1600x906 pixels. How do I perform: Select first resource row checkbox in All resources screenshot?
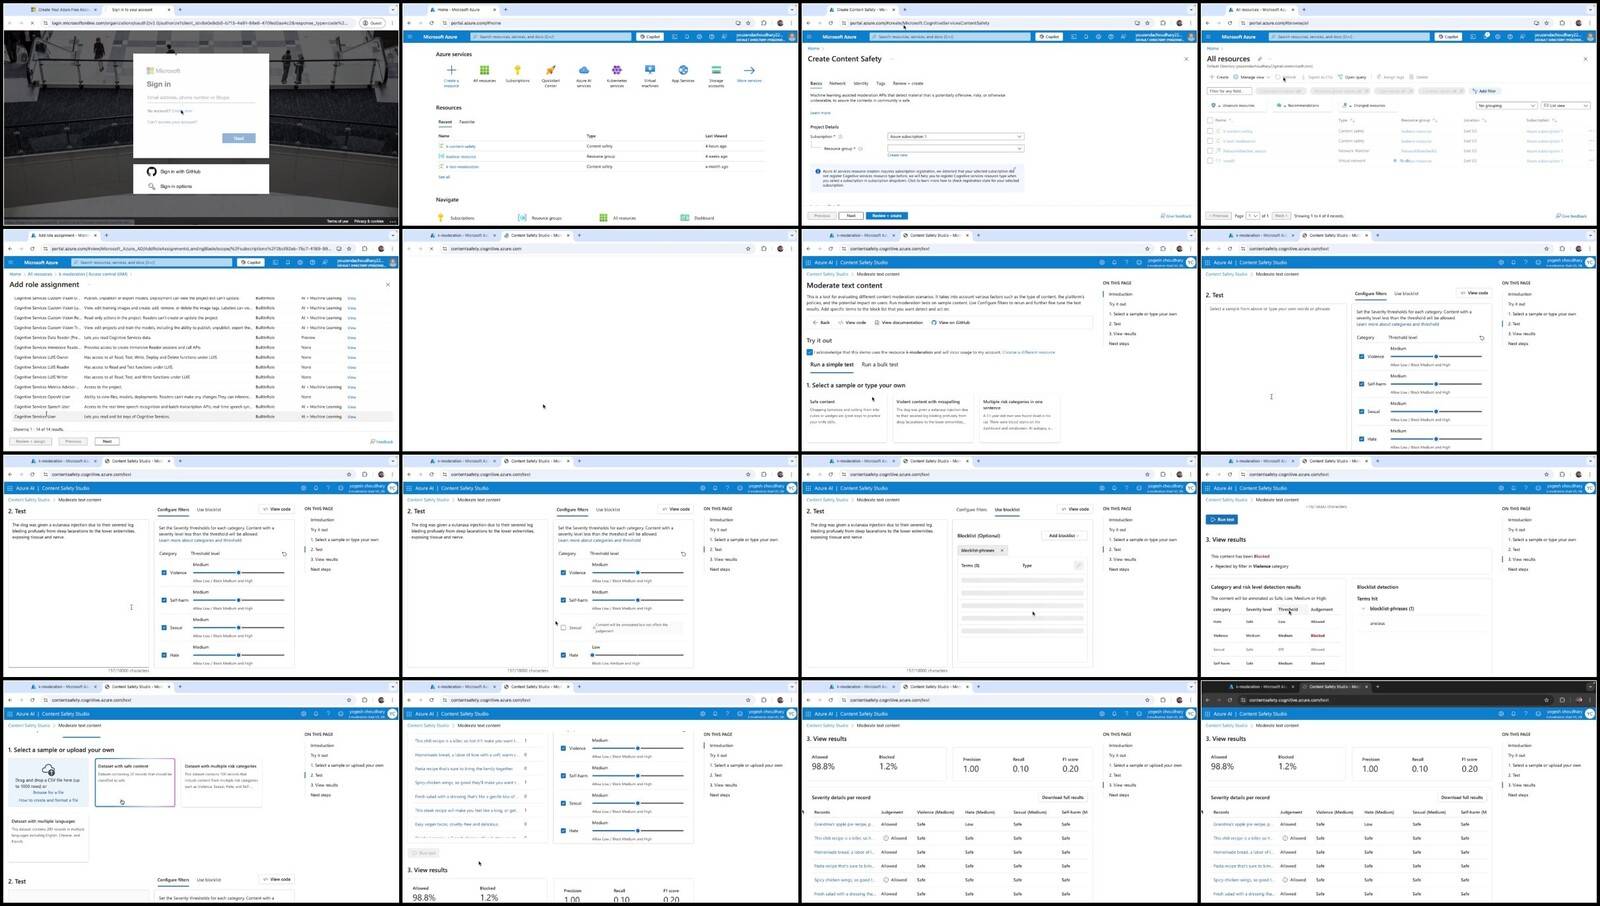[x=1210, y=131]
